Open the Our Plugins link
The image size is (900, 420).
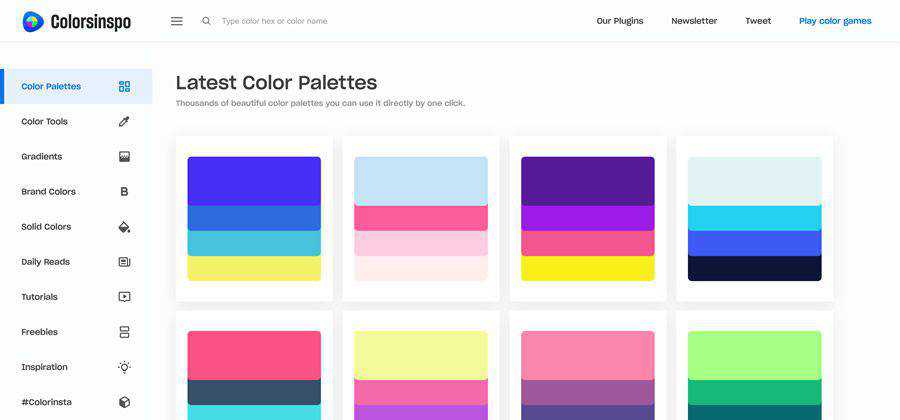coord(619,21)
